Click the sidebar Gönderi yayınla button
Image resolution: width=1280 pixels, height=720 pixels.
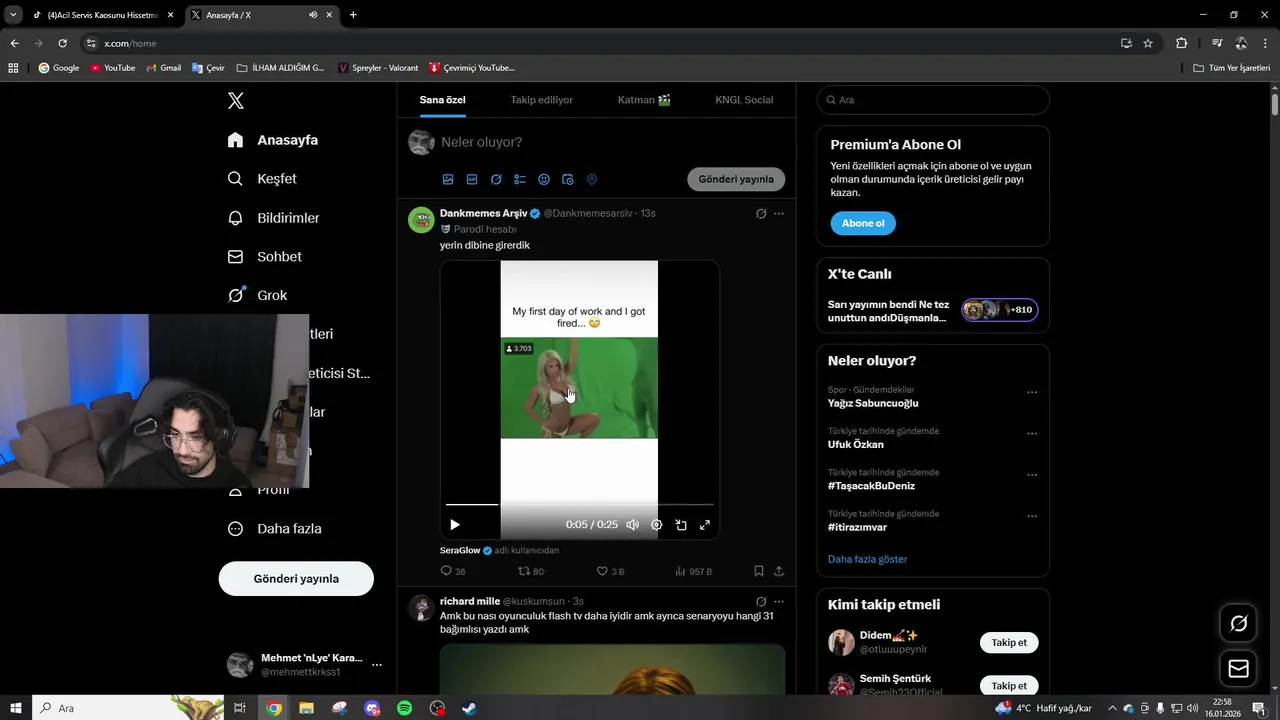[296, 579]
